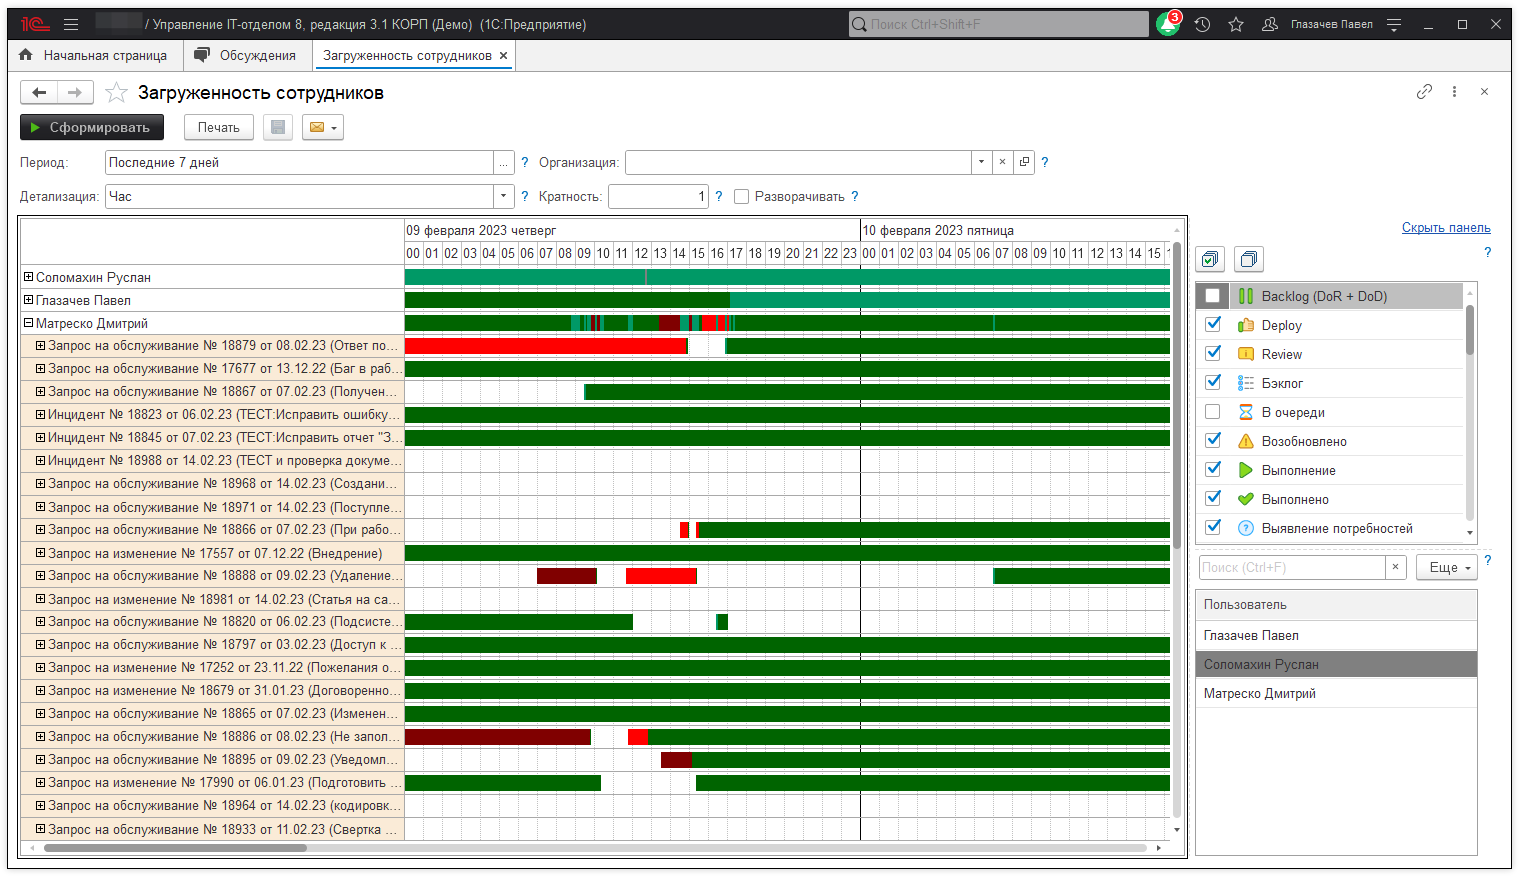Open the favorites star in the title bar
The width and height of the screenshot is (1519, 876).
[x=1236, y=24]
